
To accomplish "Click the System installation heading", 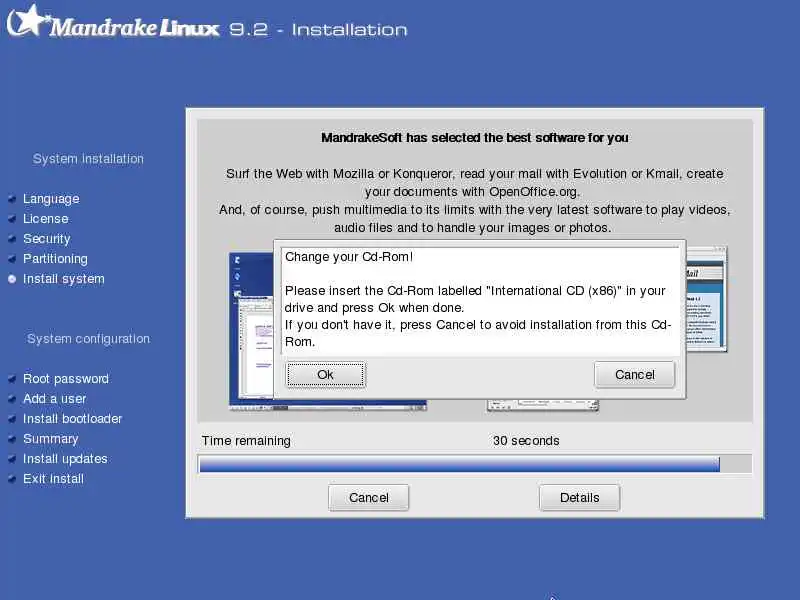I will tap(88, 159).
